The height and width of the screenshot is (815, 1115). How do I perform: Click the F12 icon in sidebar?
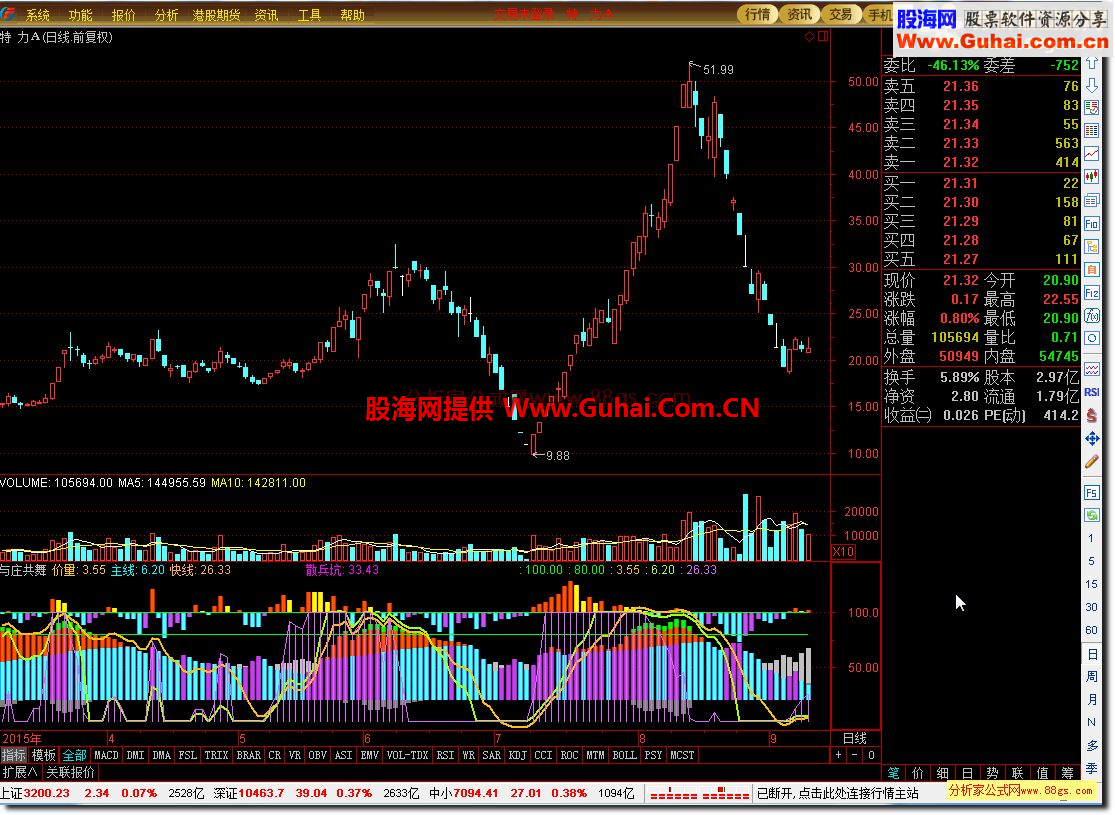pyautogui.click(x=1092, y=293)
